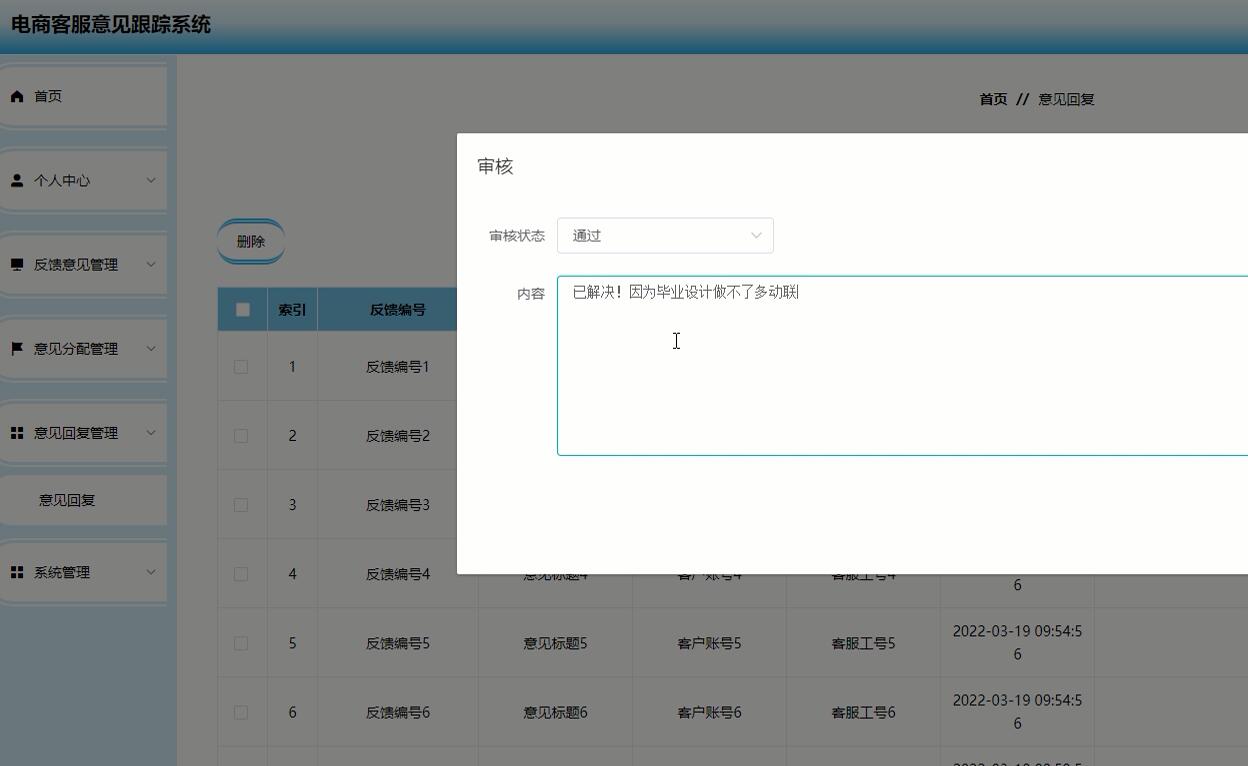The width and height of the screenshot is (1248, 766).
Task: Click the row 6 timestamp 2022-03-19 09:54:56
Action: click(x=1017, y=712)
